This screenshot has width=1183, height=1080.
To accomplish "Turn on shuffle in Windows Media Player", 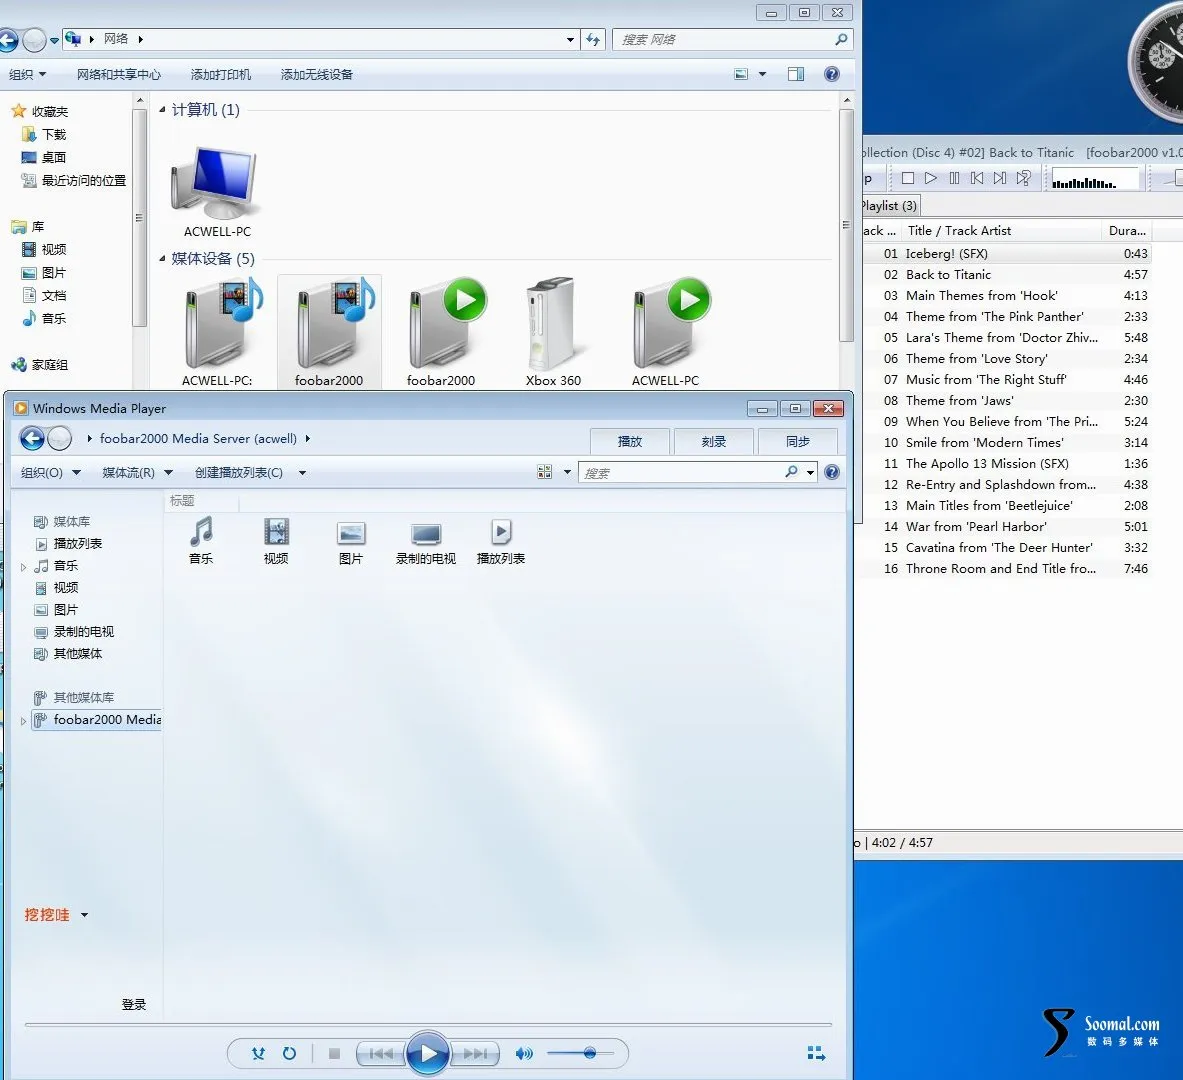I will point(258,1053).
